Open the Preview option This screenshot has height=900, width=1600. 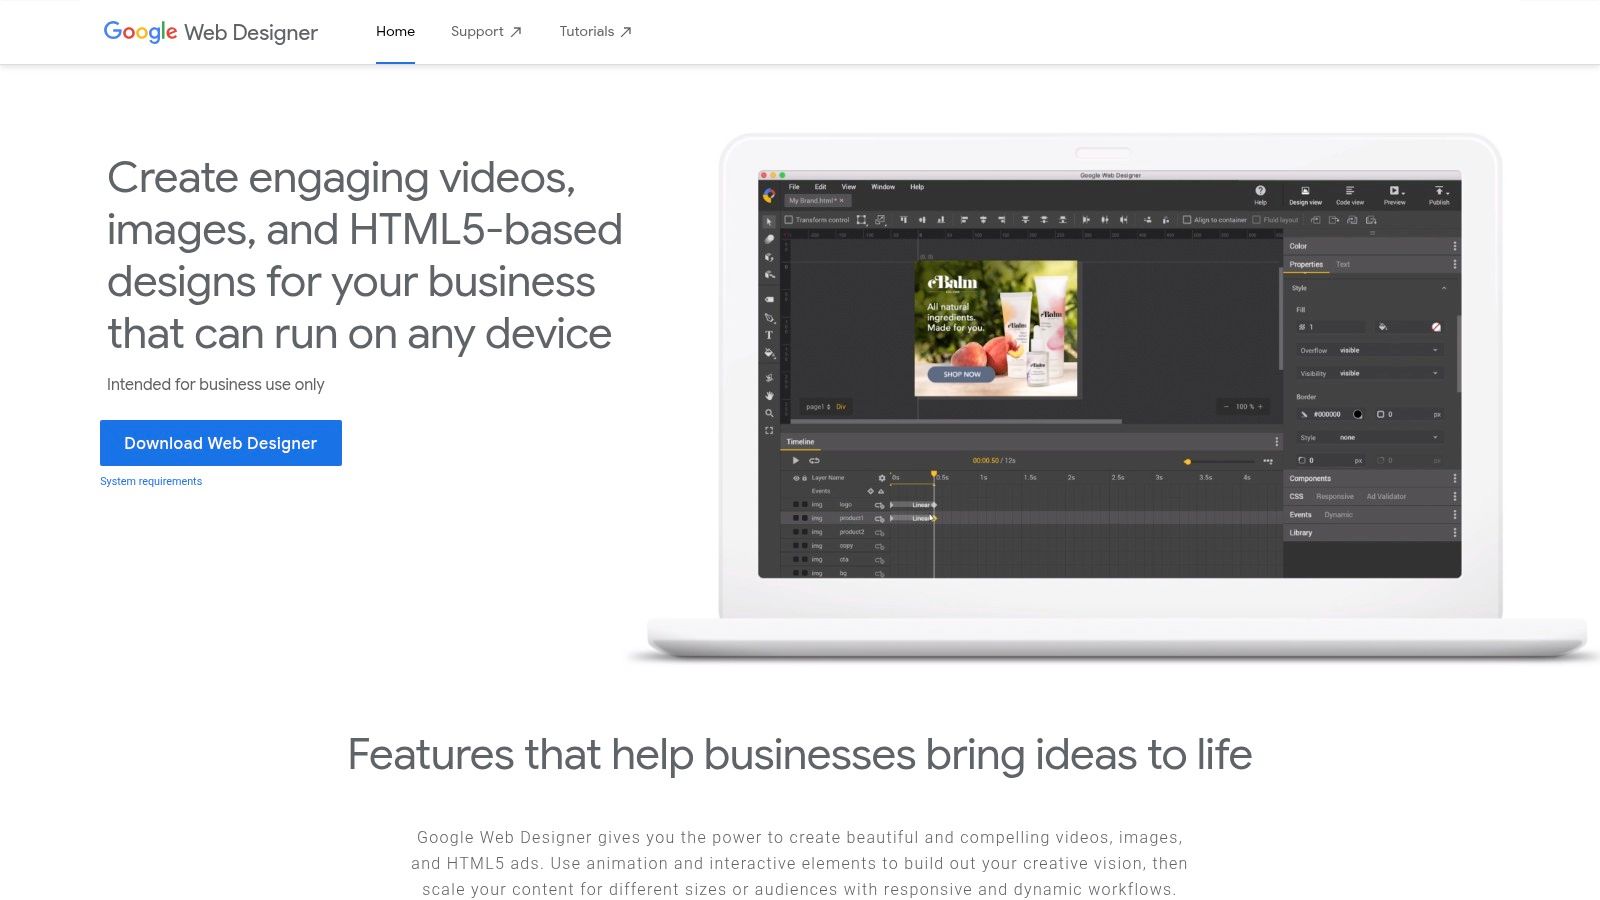coord(1393,196)
